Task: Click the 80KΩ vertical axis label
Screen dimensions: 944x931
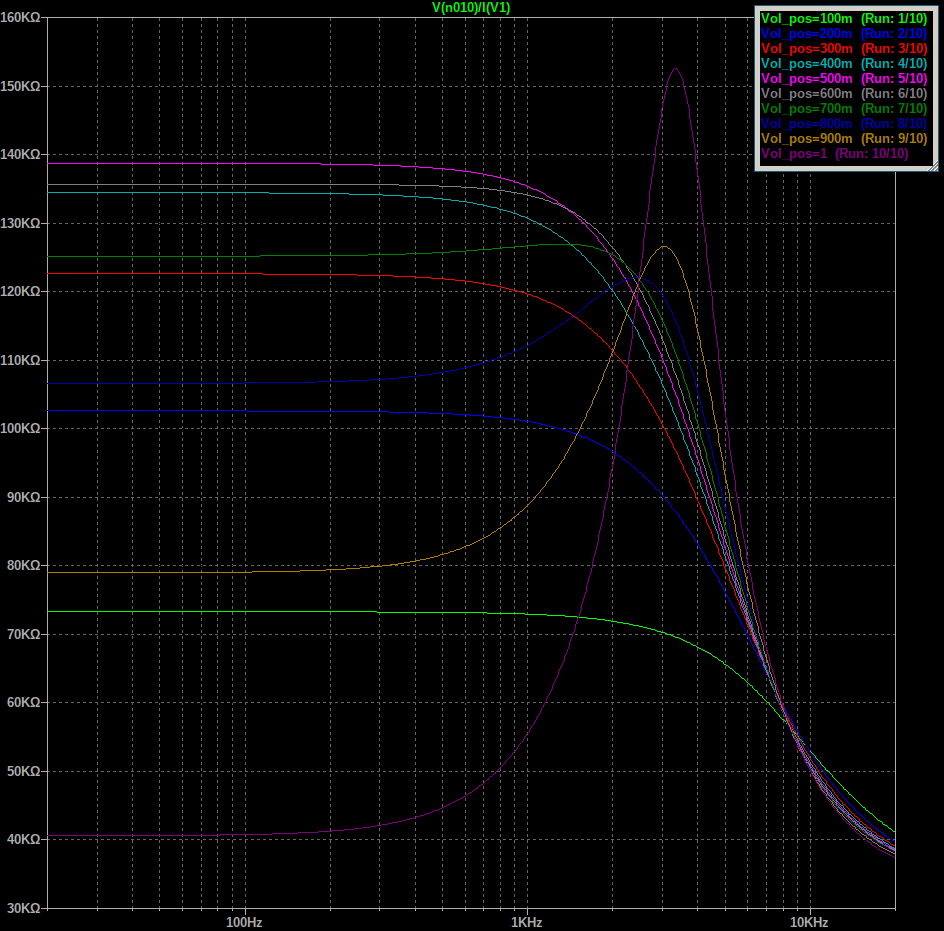Action: pos(23,565)
